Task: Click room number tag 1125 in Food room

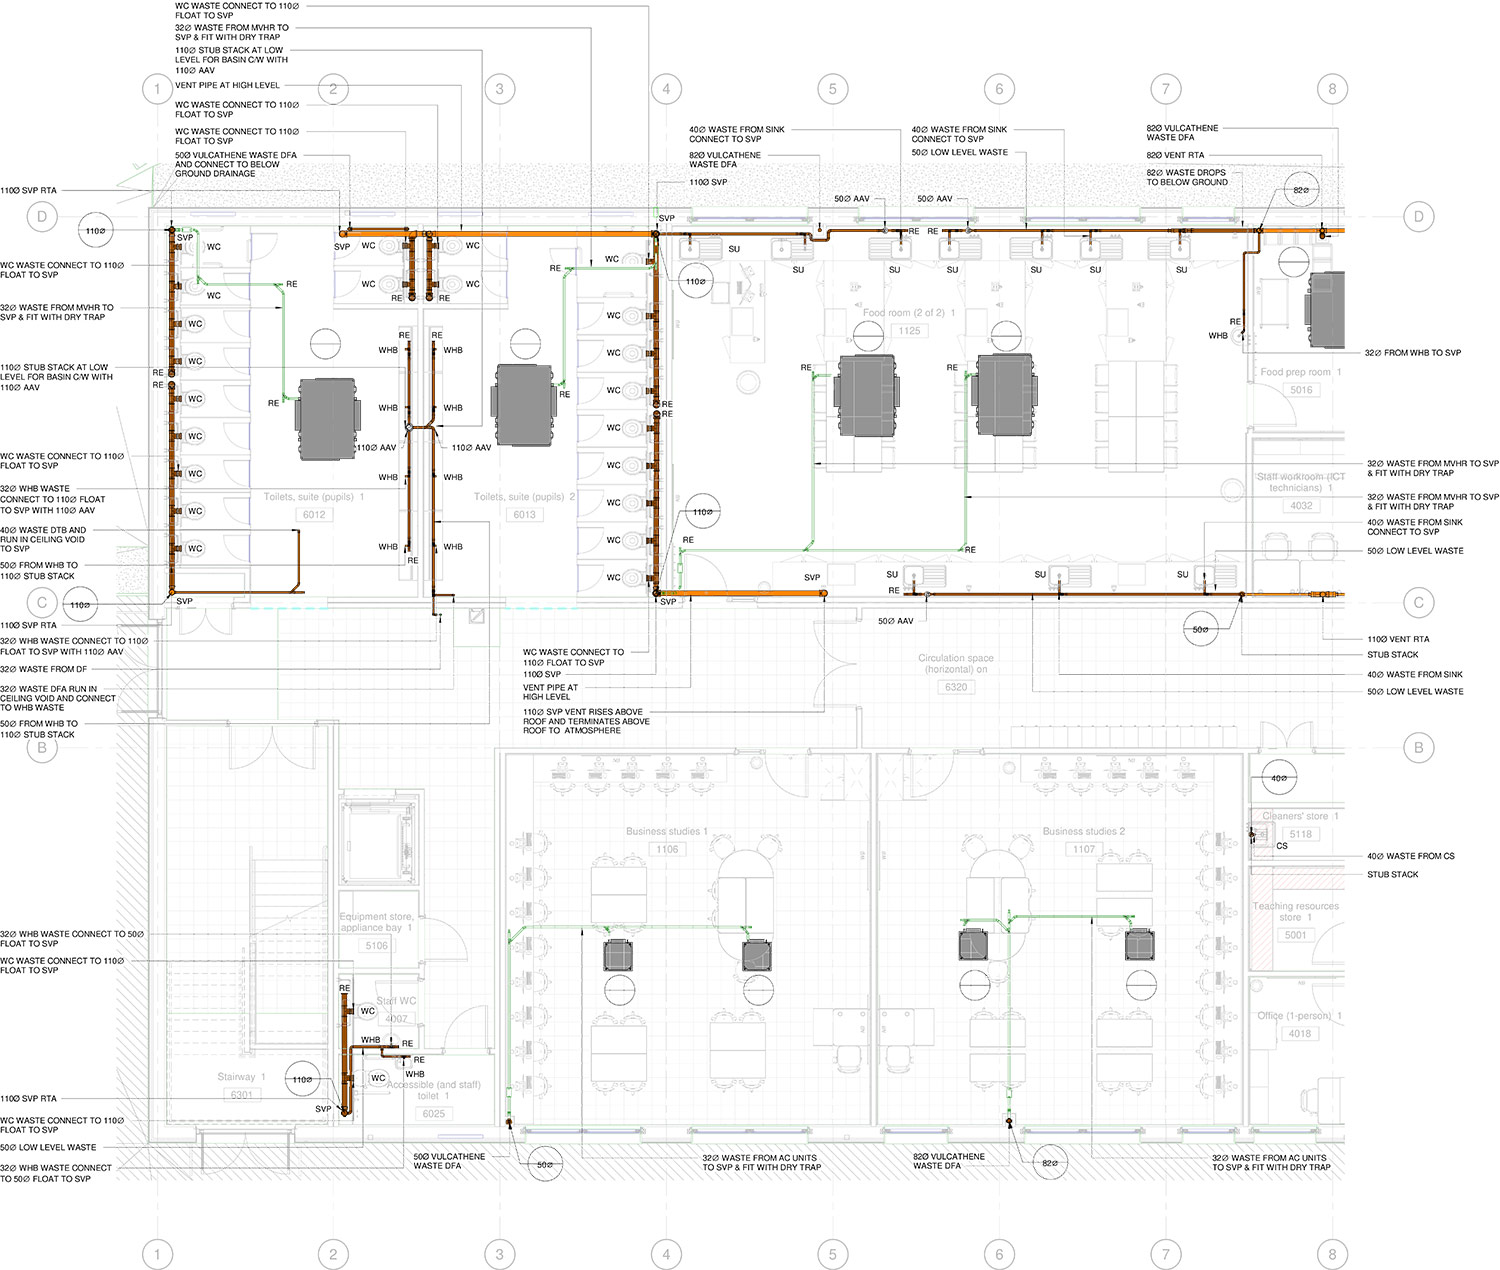Action: click(x=909, y=331)
